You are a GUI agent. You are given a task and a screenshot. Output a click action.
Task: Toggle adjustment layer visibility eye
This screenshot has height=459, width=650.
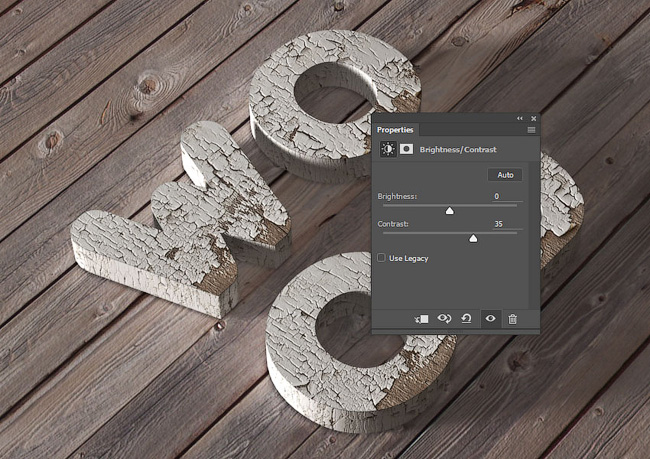pyautogui.click(x=490, y=318)
